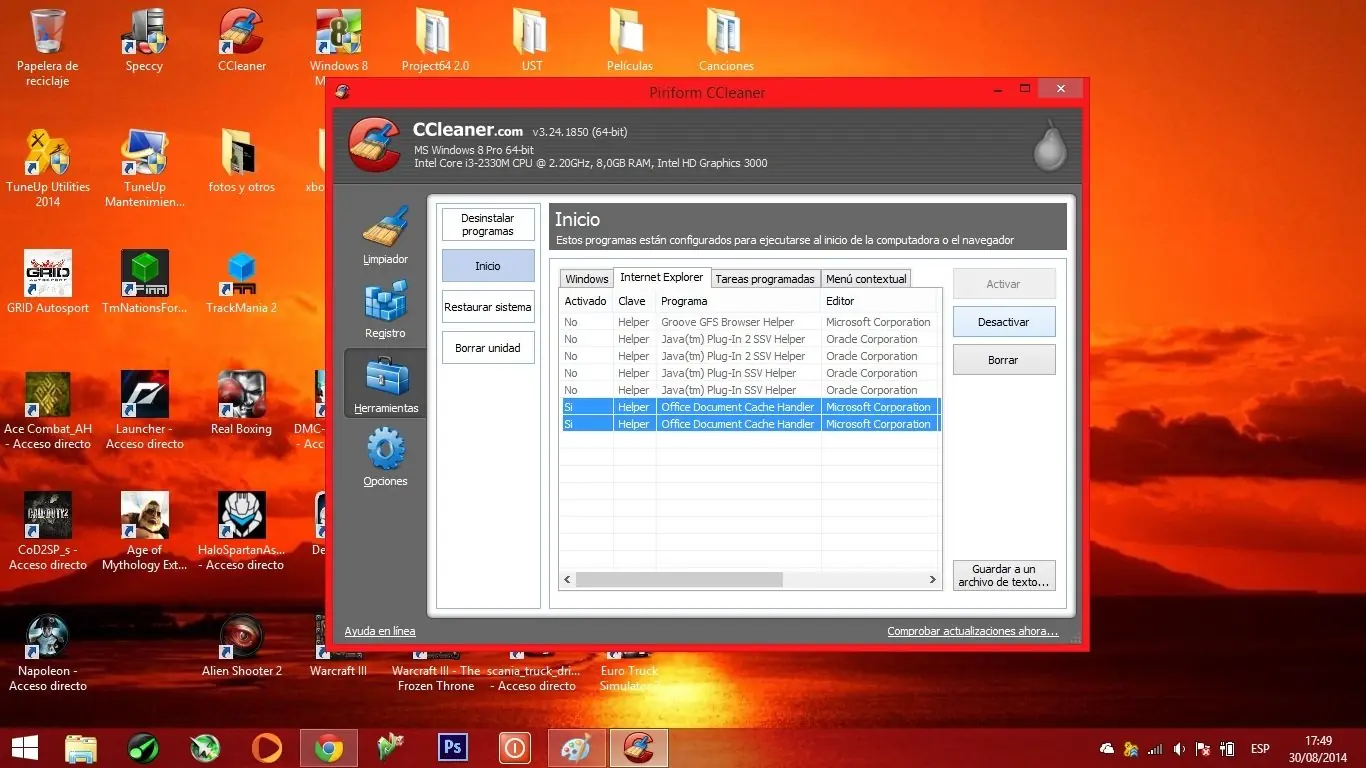The width and height of the screenshot is (1366, 768).
Task: Open the Limpiador section in CCleaner
Action: coord(385,235)
